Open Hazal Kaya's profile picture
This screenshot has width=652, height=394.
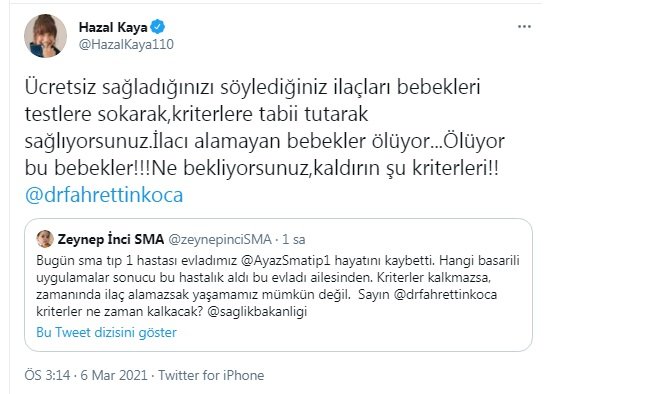(45, 35)
